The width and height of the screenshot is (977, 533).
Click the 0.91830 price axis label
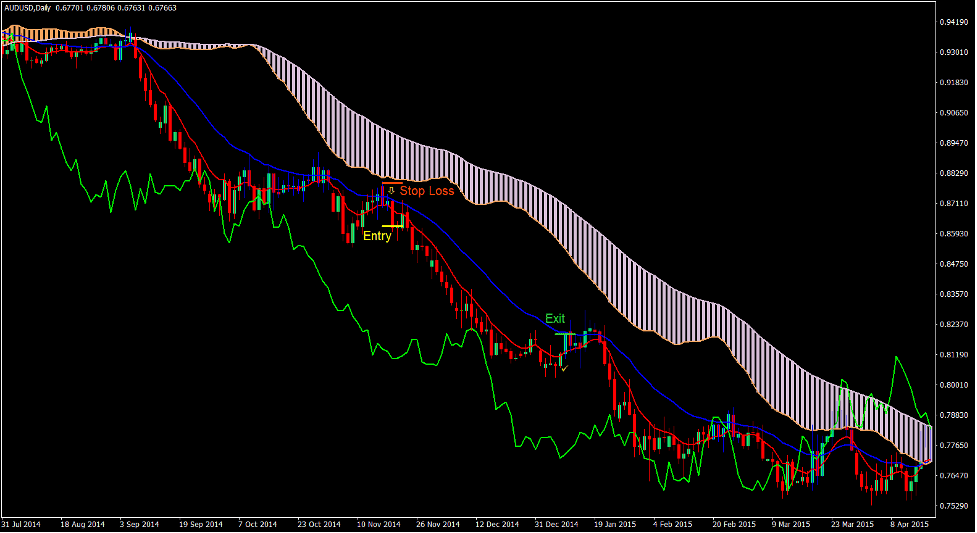(x=953, y=82)
